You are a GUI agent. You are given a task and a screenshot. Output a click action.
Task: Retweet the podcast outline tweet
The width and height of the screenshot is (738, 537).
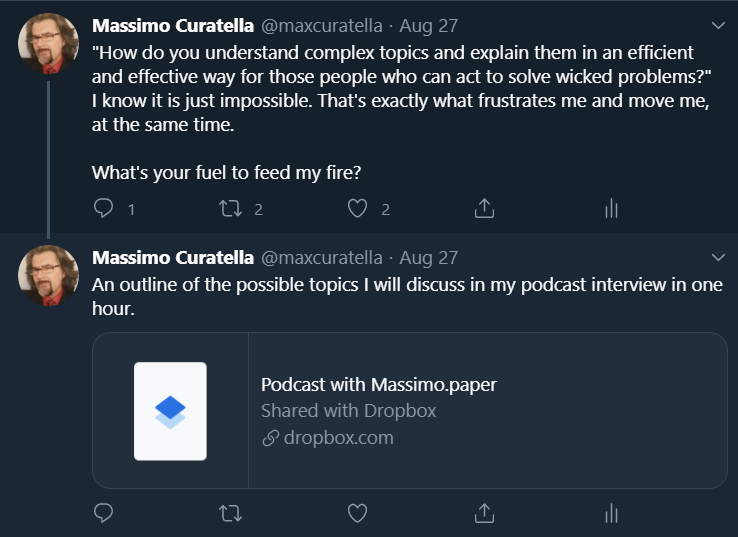tap(230, 513)
